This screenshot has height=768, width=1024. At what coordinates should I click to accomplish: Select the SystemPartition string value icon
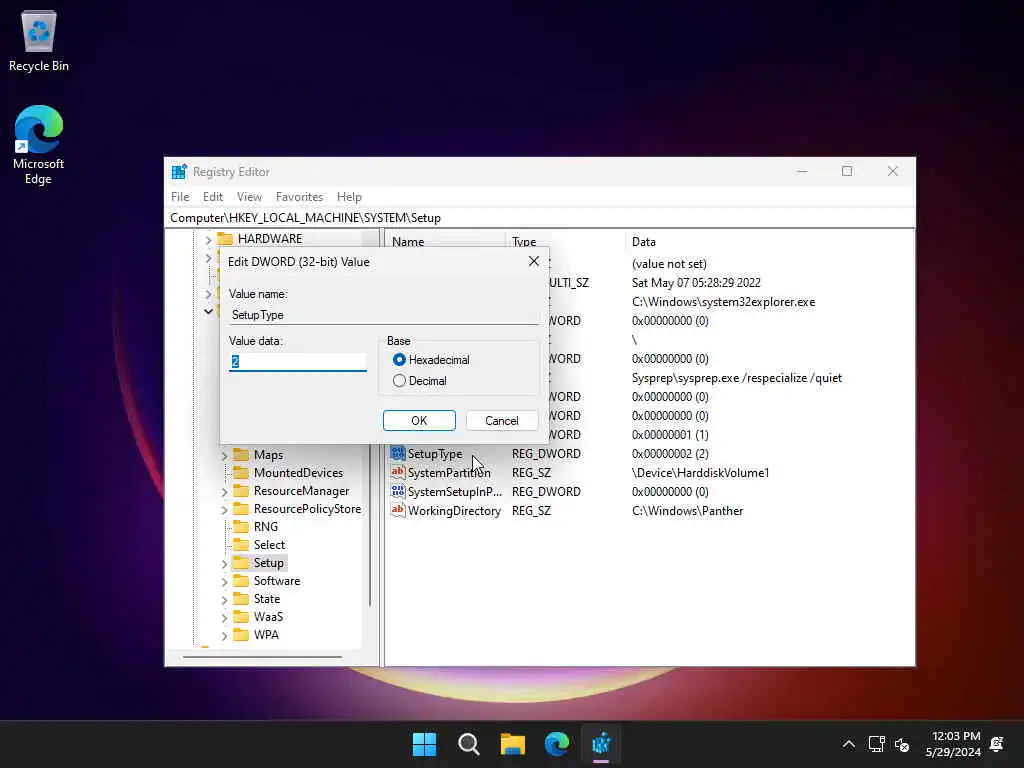398,472
